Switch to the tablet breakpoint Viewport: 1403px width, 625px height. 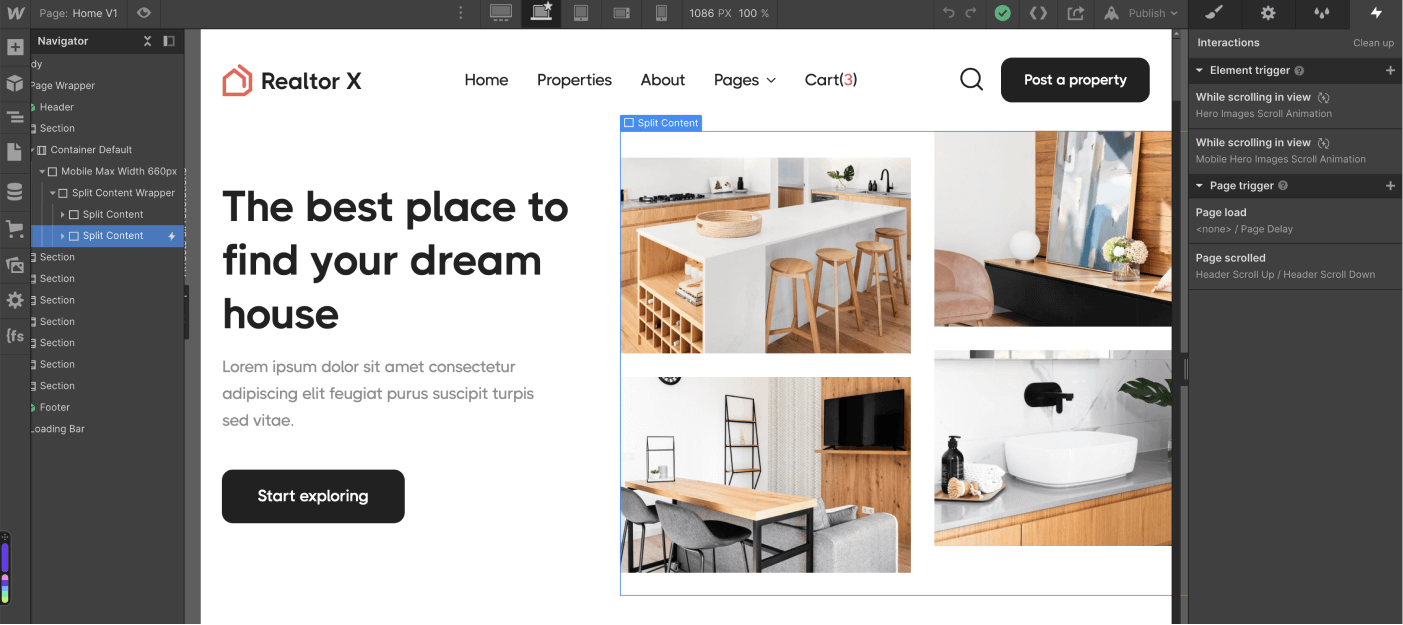pyautogui.click(x=581, y=14)
